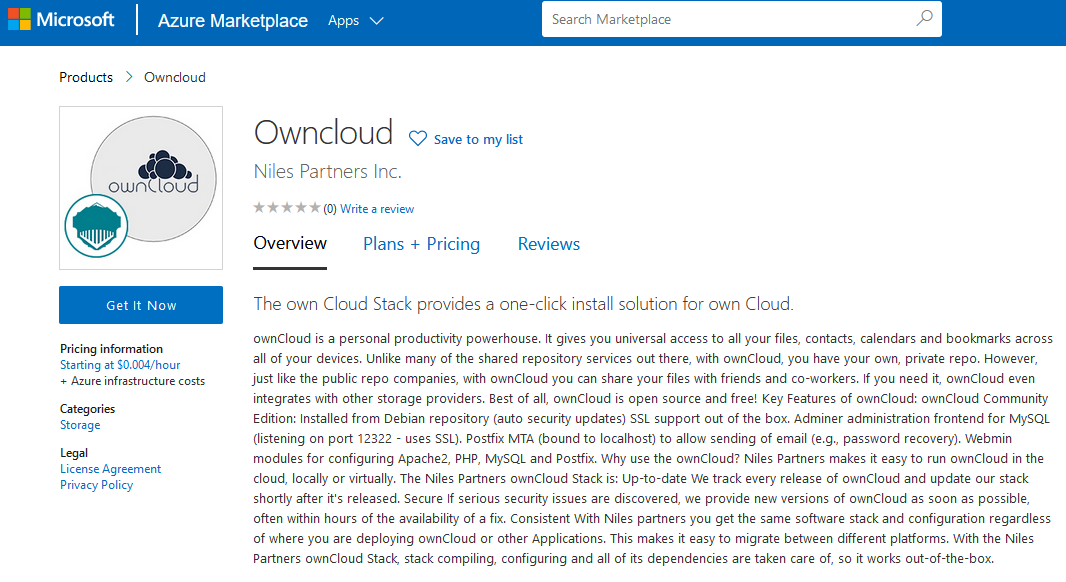Click the heart icon to save
Image resolution: width=1066 pixels, height=582 pixels.
(x=417, y=139)
